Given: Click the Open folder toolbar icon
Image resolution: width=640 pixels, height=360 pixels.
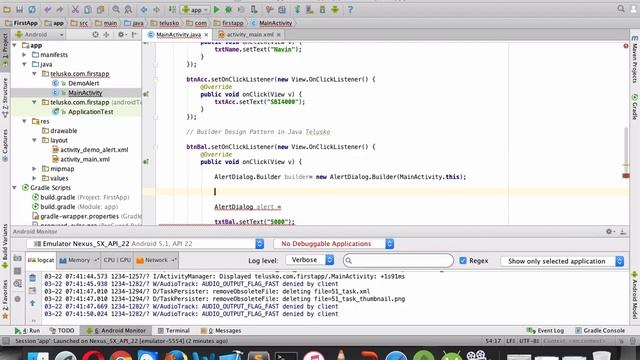Looking at the screenshot, I should coord(7,9).
